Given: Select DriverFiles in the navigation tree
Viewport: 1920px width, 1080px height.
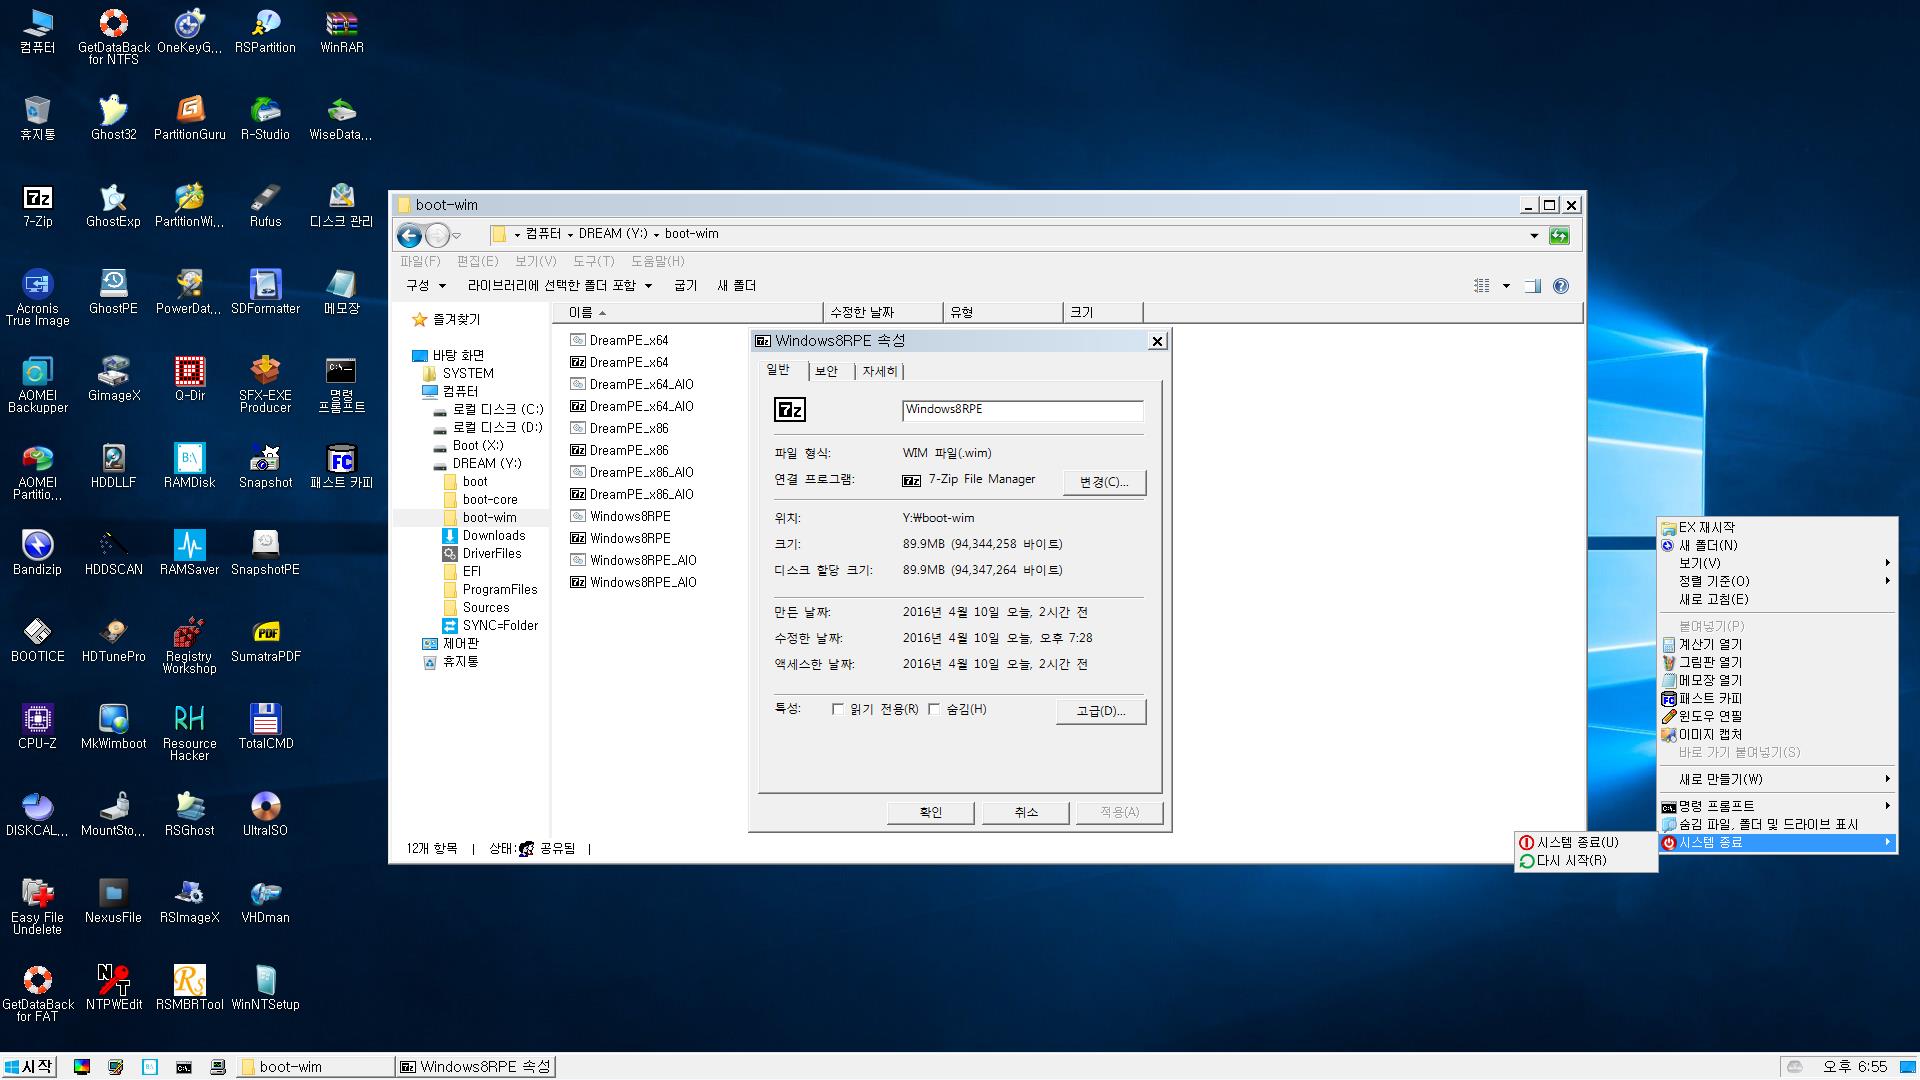Looking at the screenshot, I should coord(482,553).
